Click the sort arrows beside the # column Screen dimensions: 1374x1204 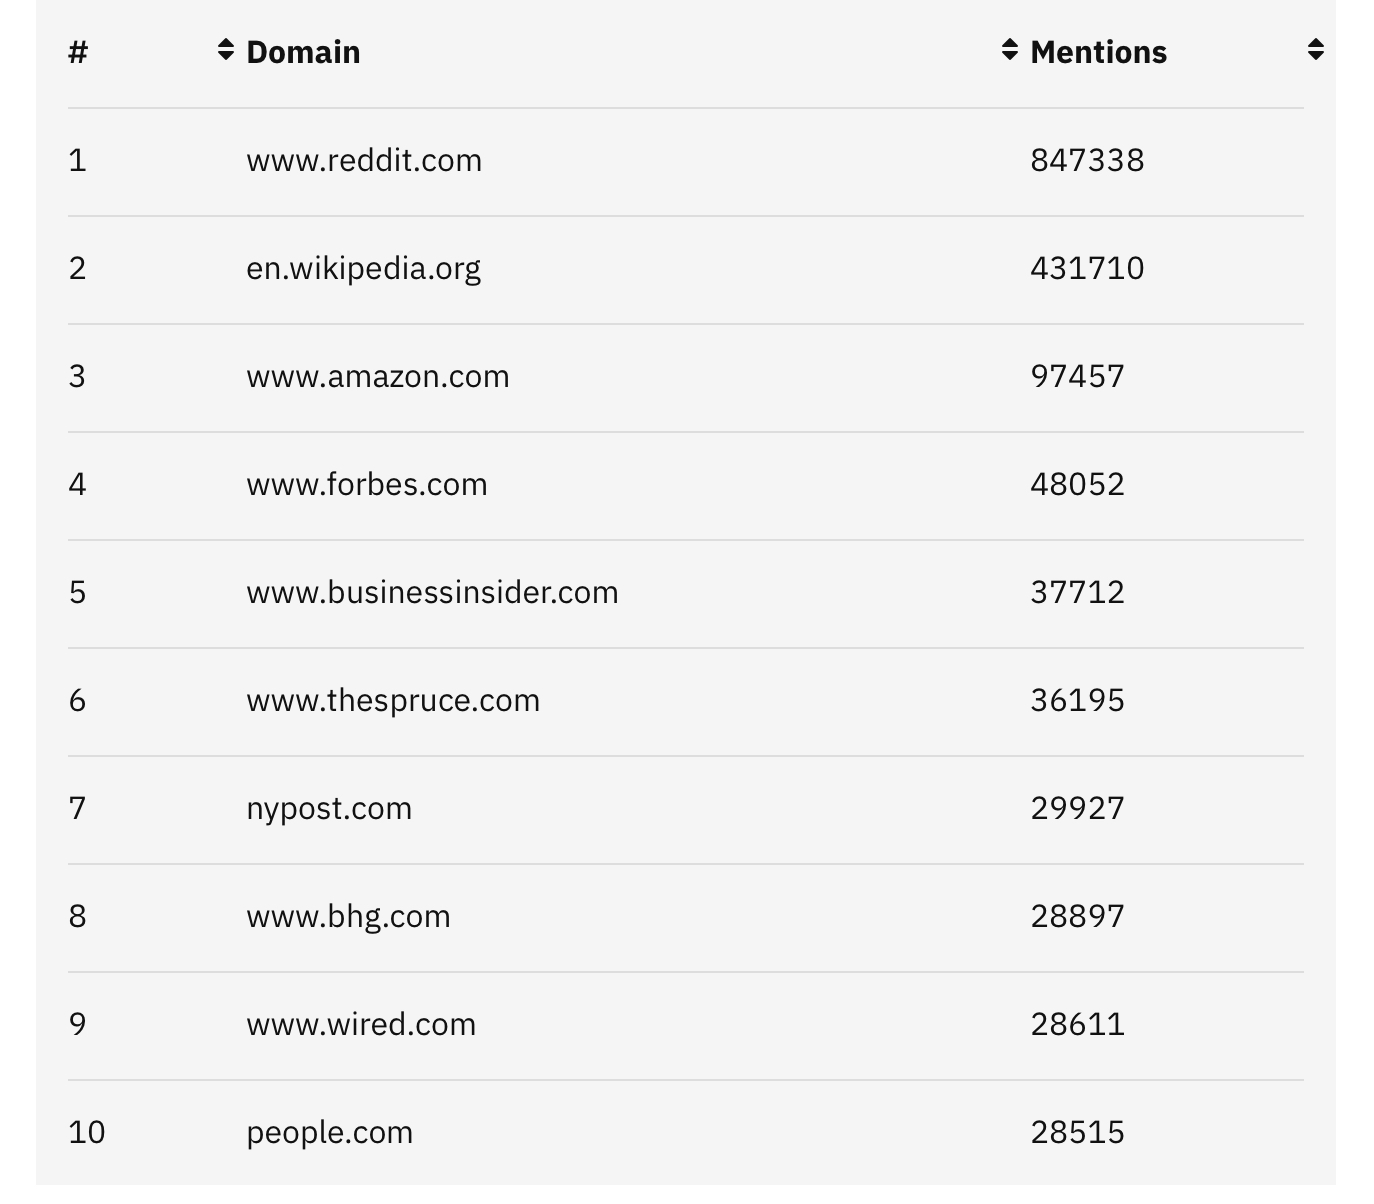click(x=225, y=52)
